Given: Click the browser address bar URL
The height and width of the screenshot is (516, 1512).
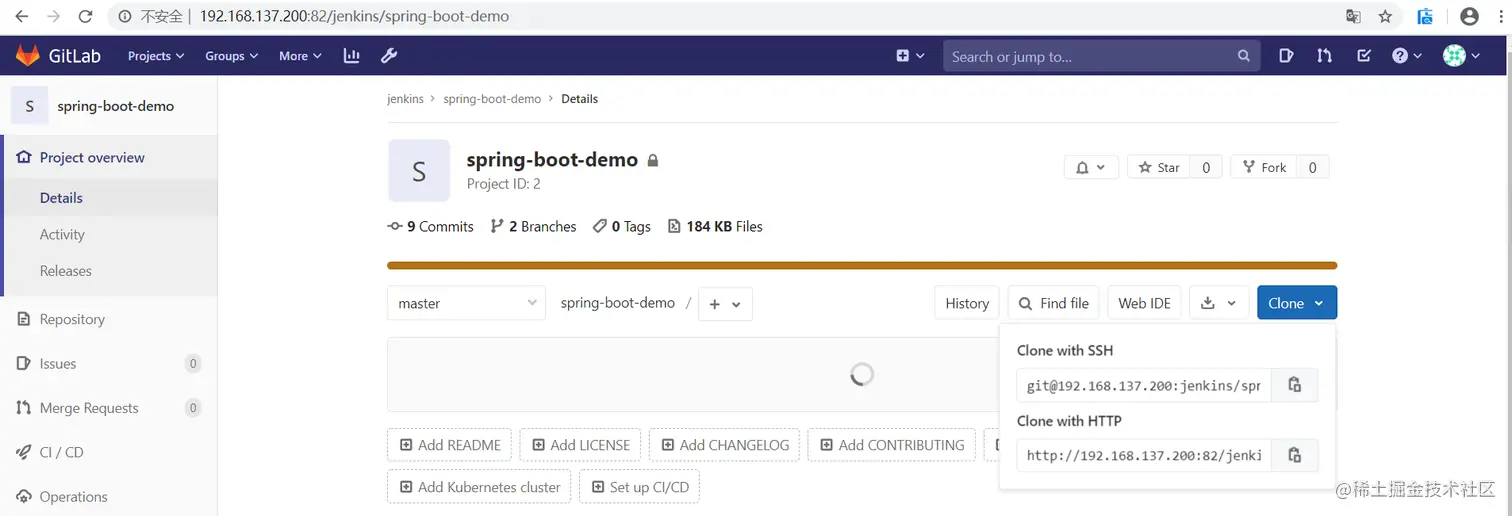Looking at the screenshot, I should (354, 16).
